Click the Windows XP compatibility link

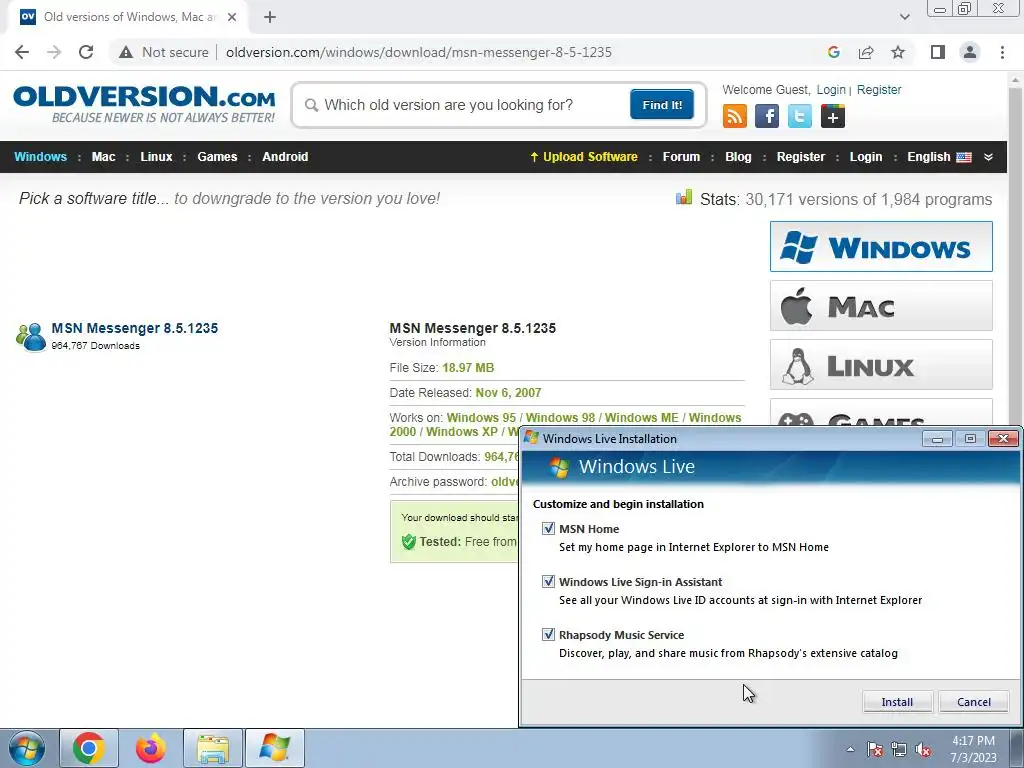point(462,432)
